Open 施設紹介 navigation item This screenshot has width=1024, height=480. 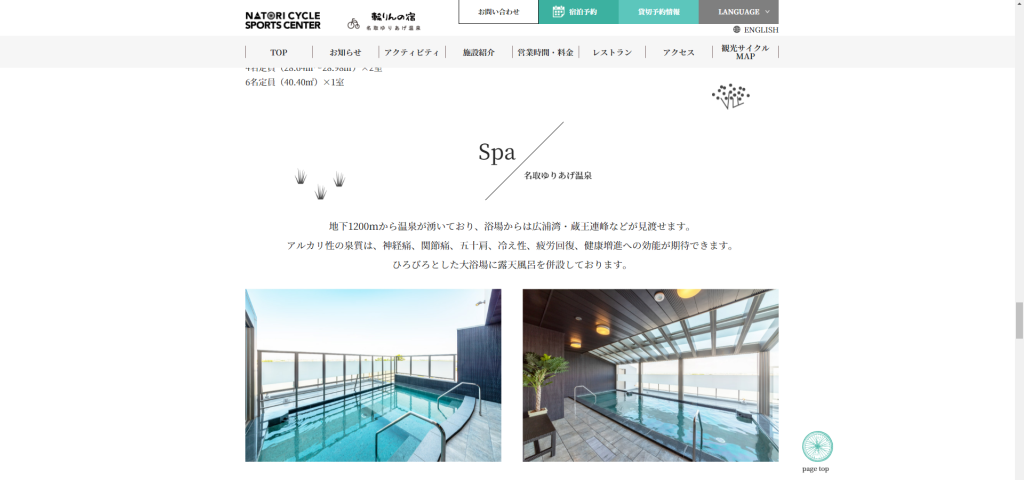point(479,52)
